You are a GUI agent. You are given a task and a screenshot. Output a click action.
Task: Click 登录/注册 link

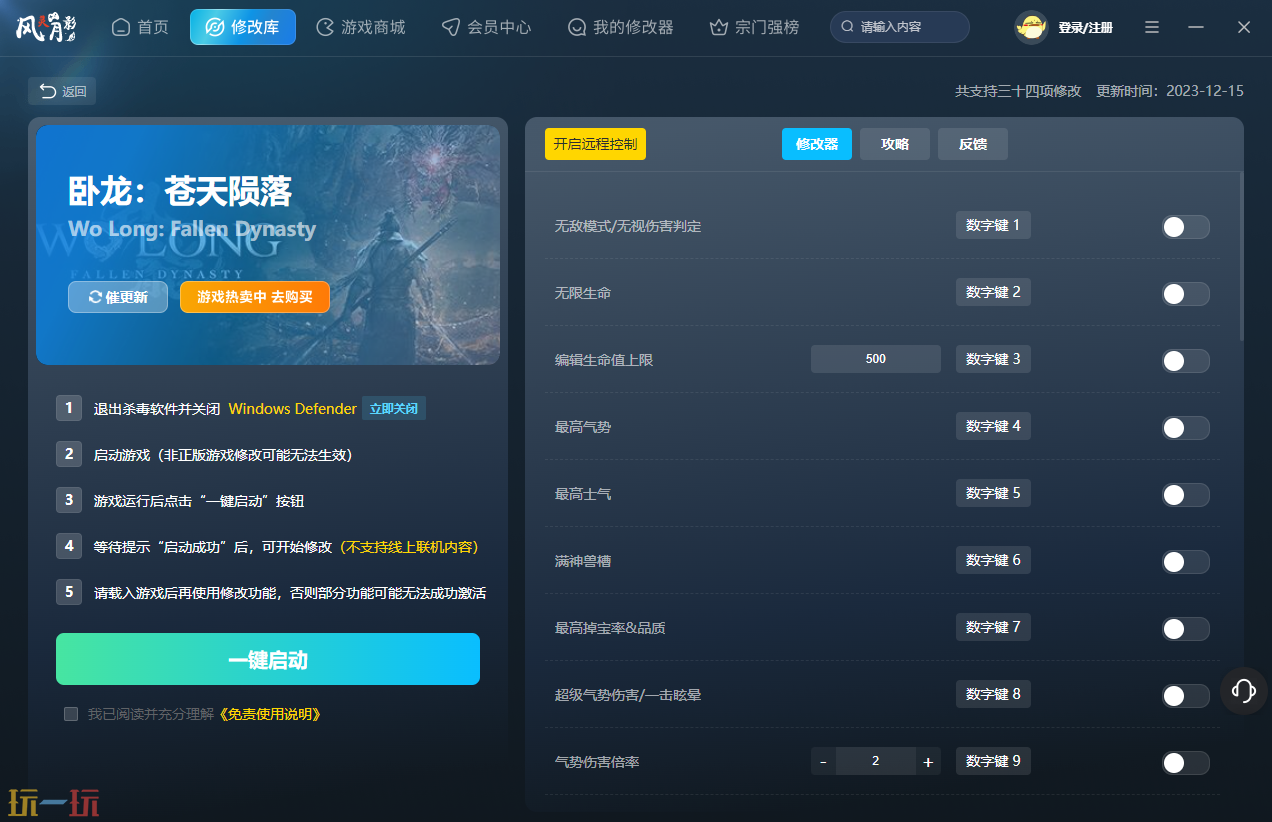1085,28
